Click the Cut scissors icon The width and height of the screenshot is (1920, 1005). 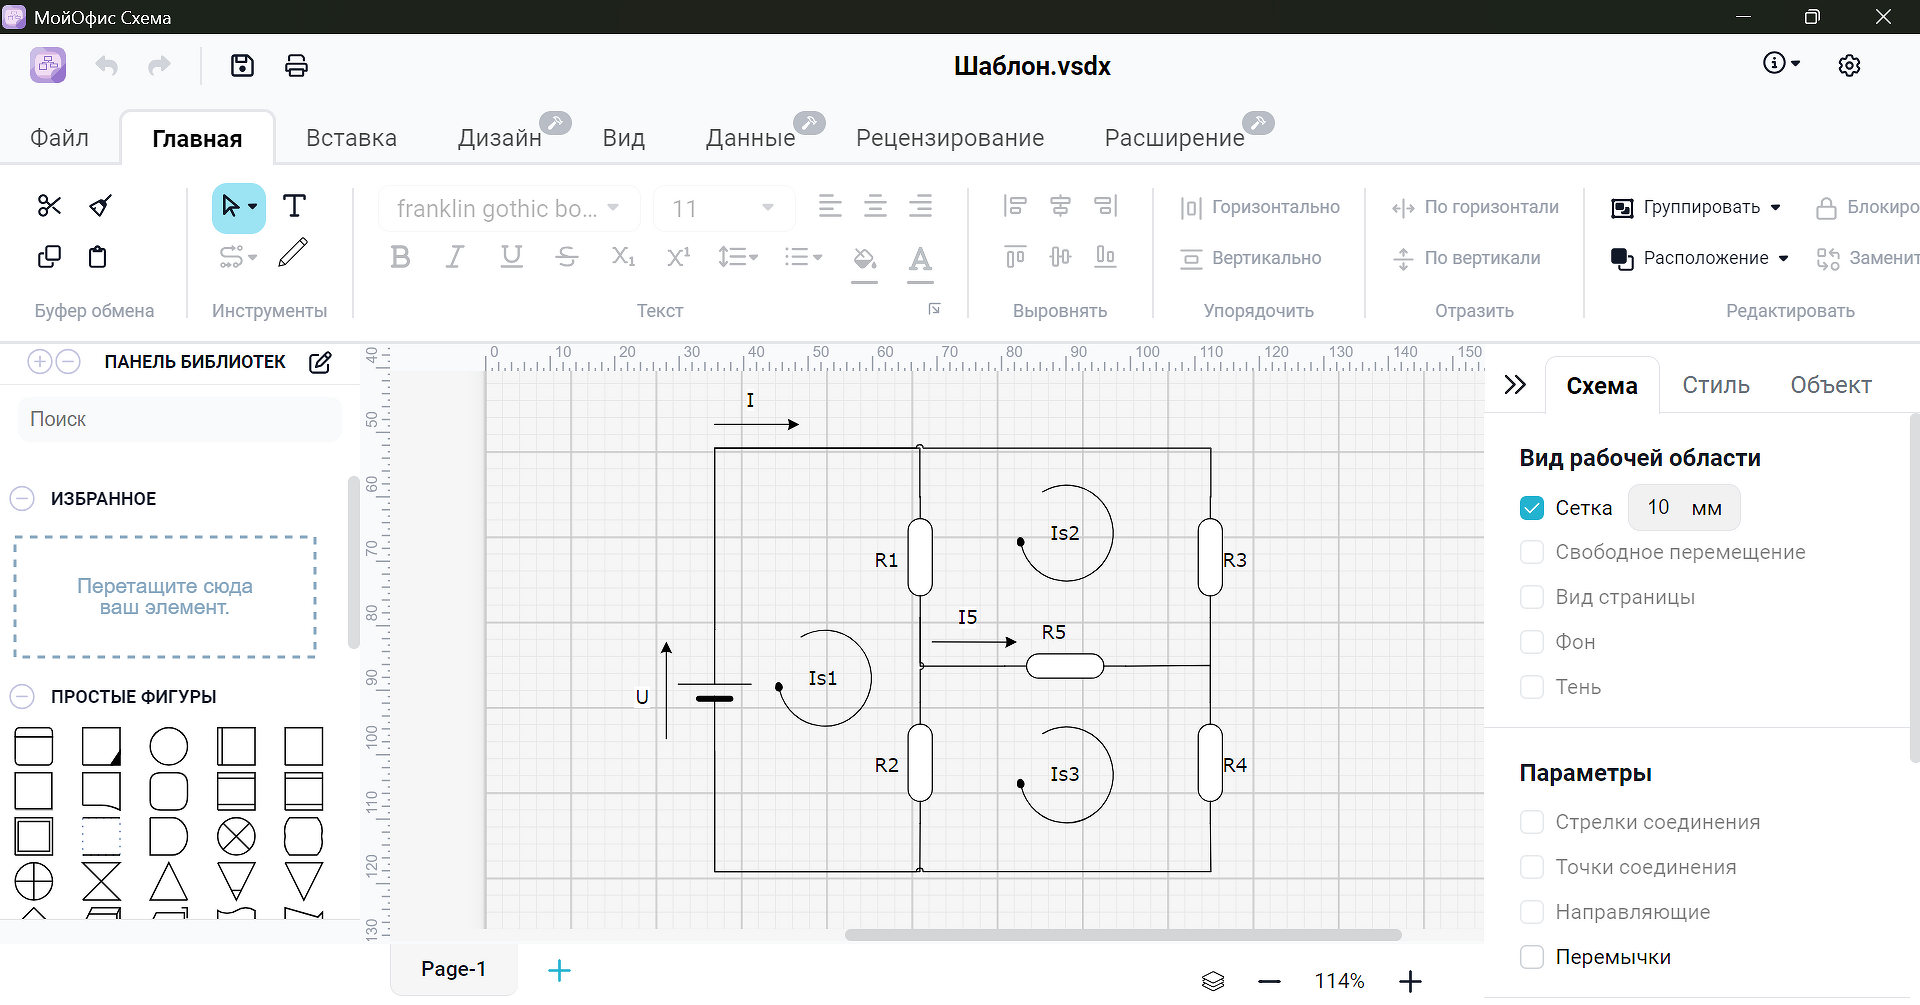[x=49, y=206]
